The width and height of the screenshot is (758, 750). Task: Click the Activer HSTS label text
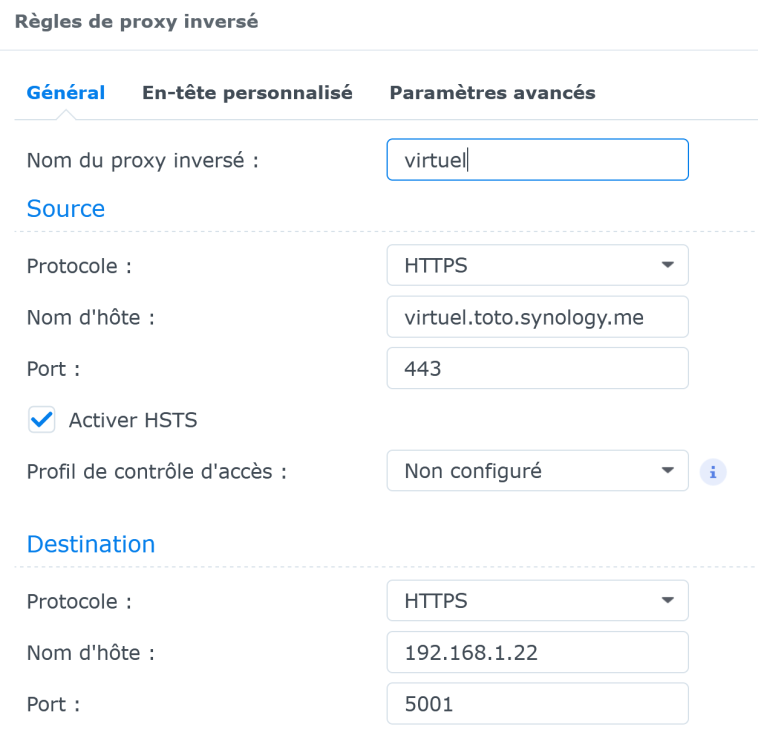(133, 420)
